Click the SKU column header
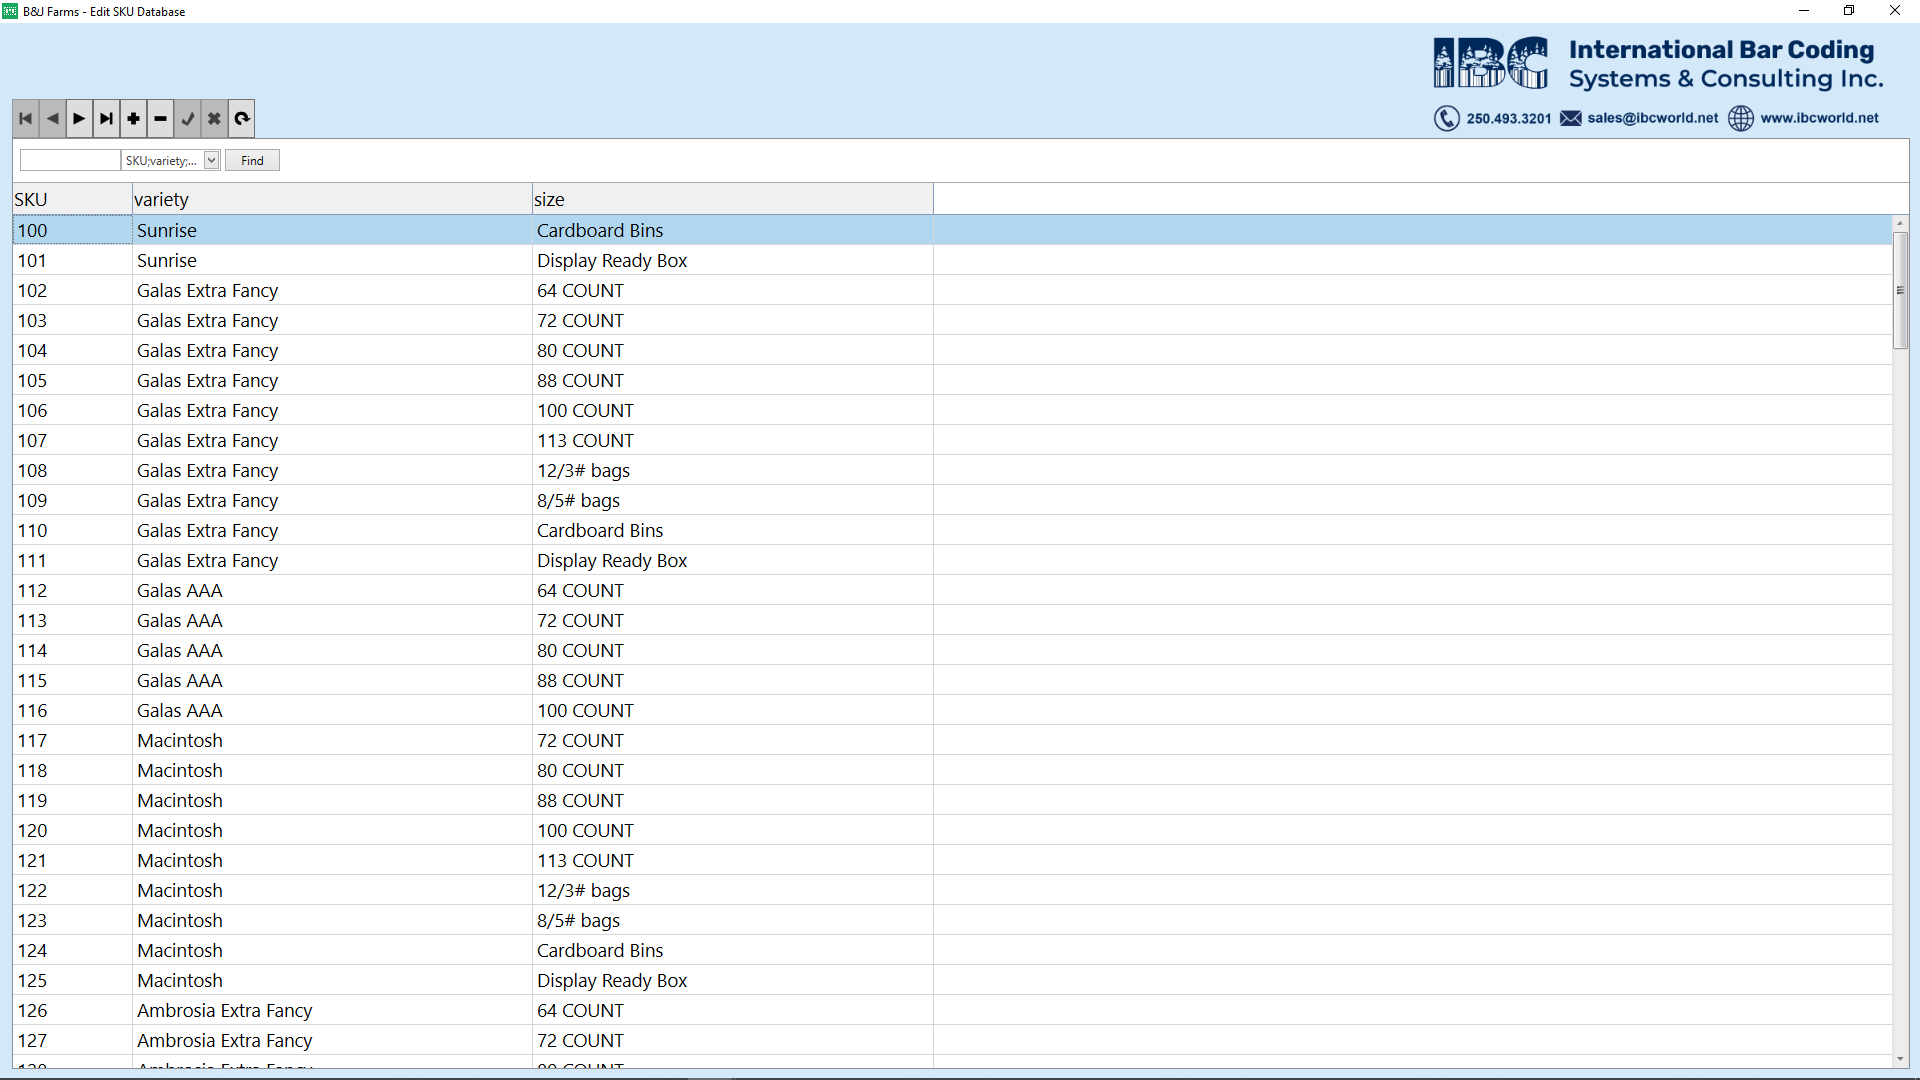Image resolution: width=1920 pixels, height=1080 pixels. click(72, 199)
